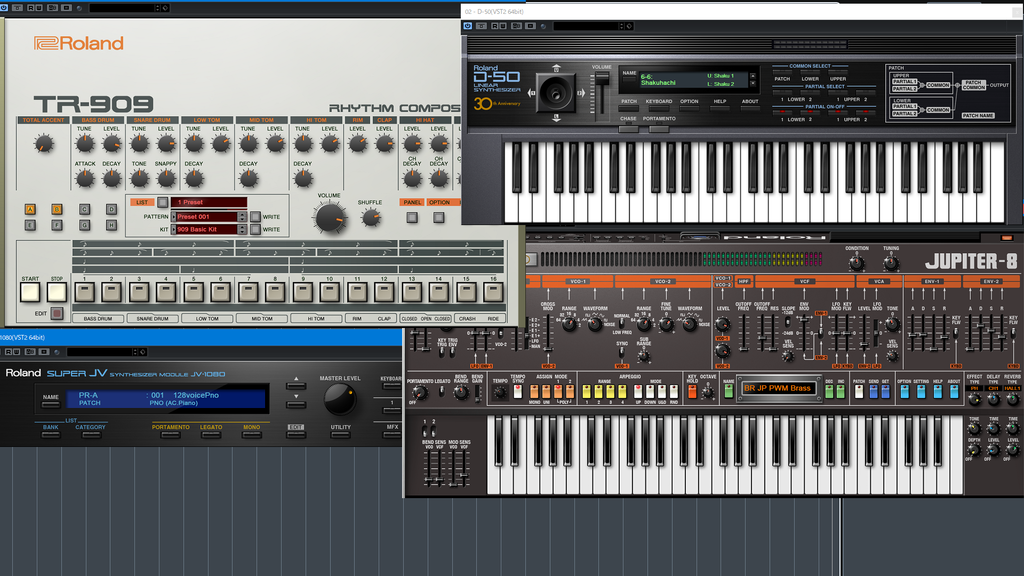Select the PATCH COMMON block in D-50 diagram
The height and width of the screenshot is (576, 1024).
tap(973, 85)
